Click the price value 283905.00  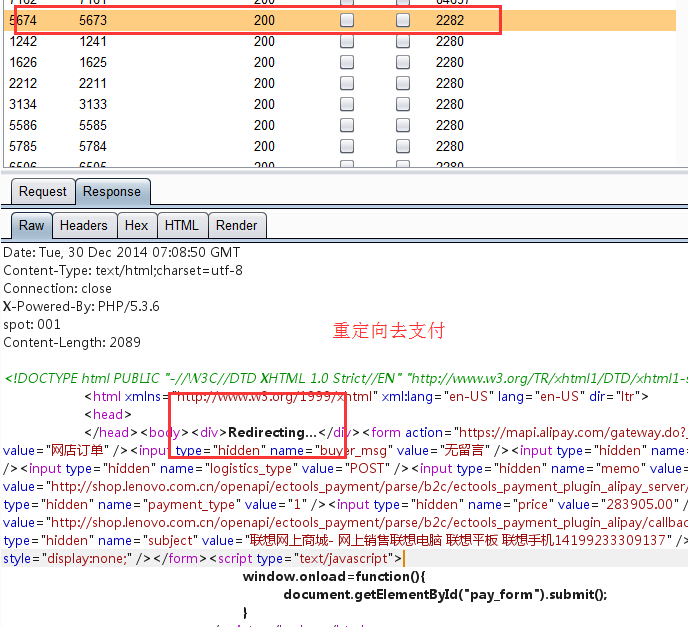click(x=639, y=505)
